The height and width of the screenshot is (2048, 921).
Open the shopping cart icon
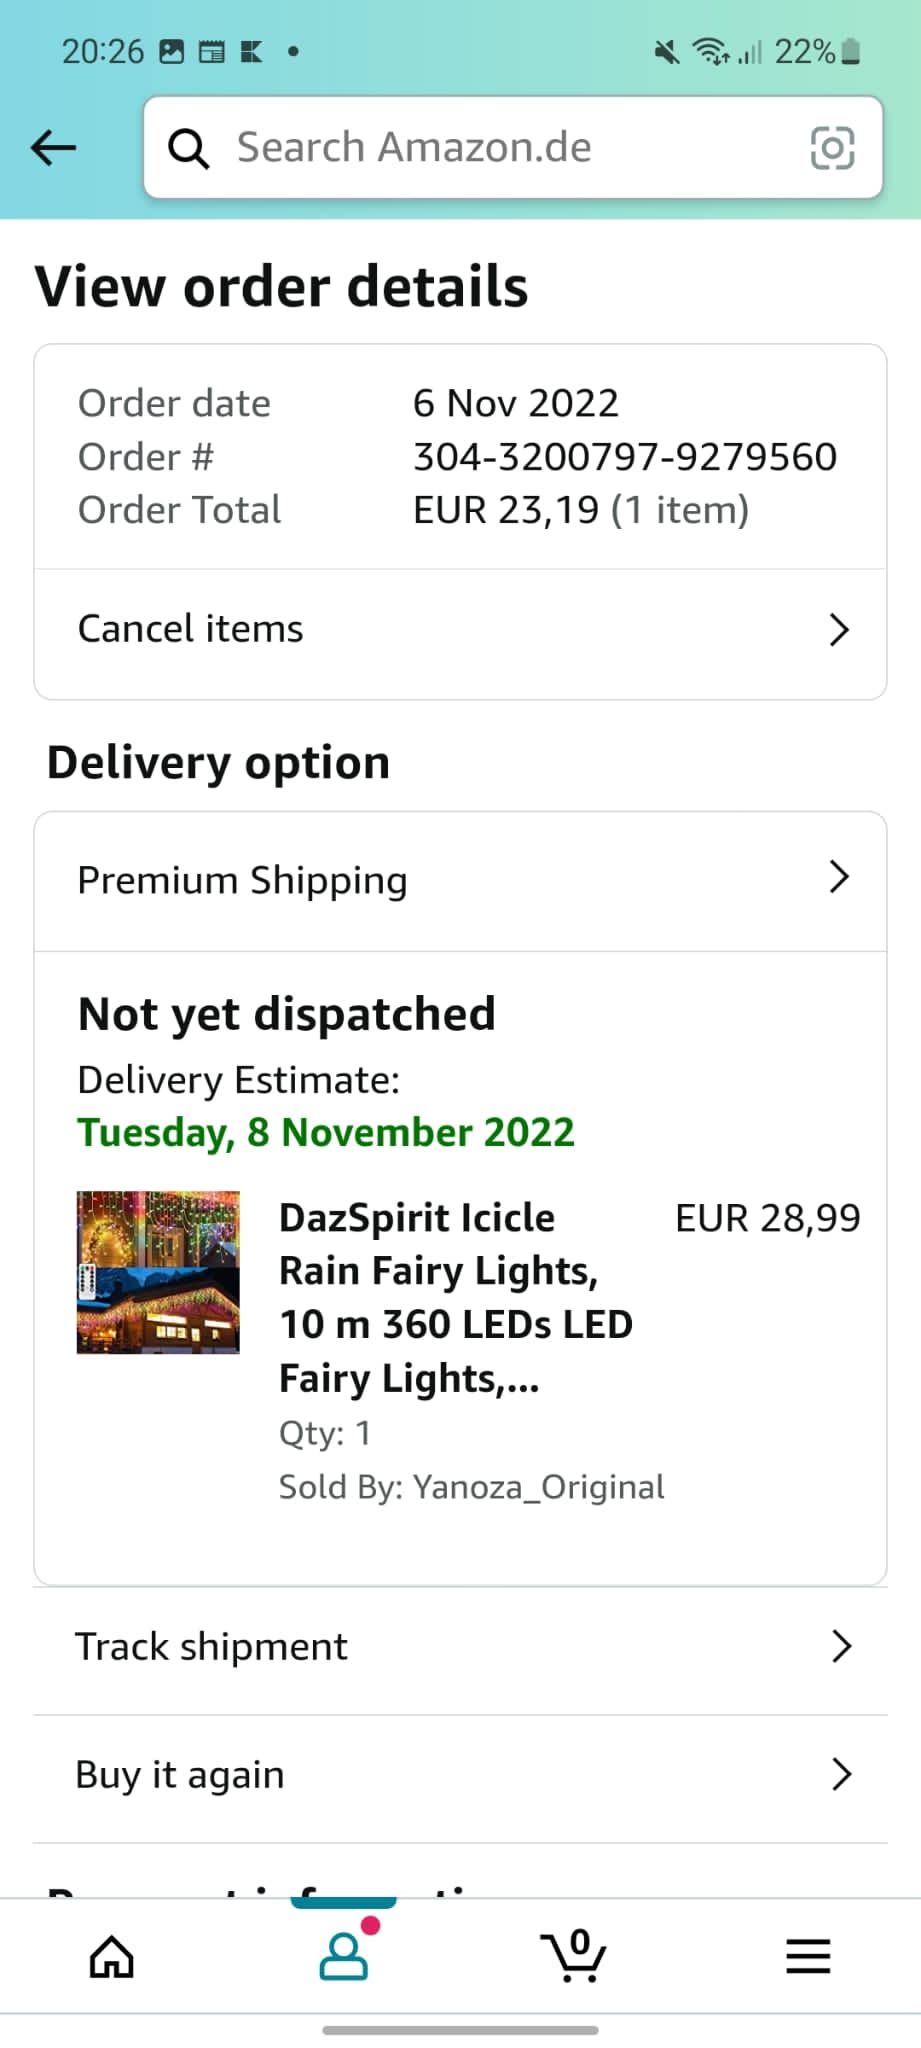coord(574,1956)
